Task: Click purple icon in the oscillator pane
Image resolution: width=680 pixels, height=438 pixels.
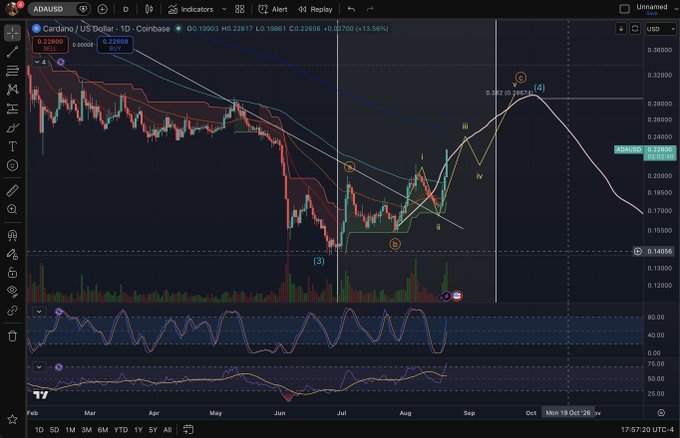Action: tap(59, 311)
